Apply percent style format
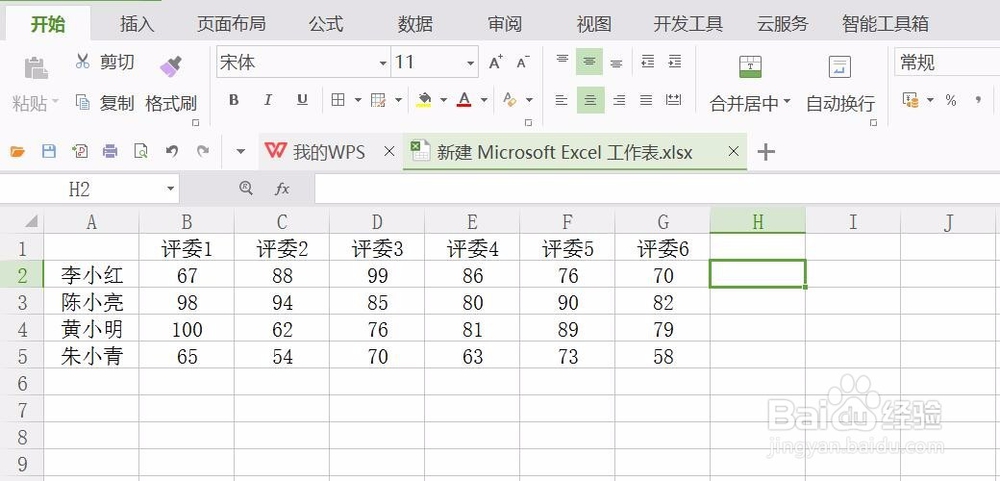Screen dimensions: 1000x481 951,100
